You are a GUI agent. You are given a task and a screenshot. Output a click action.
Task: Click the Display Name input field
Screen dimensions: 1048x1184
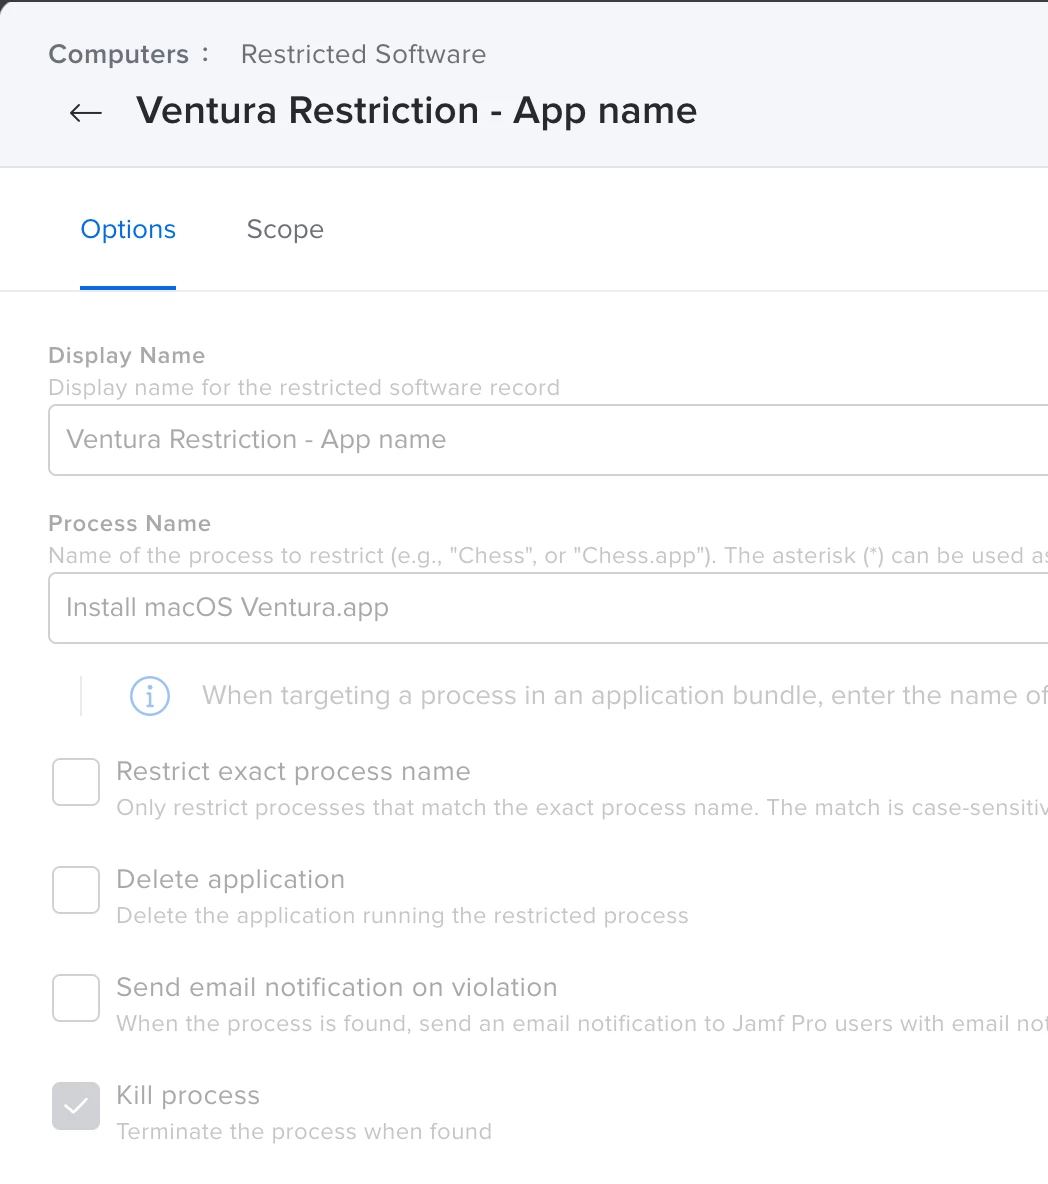coord(548,439)
